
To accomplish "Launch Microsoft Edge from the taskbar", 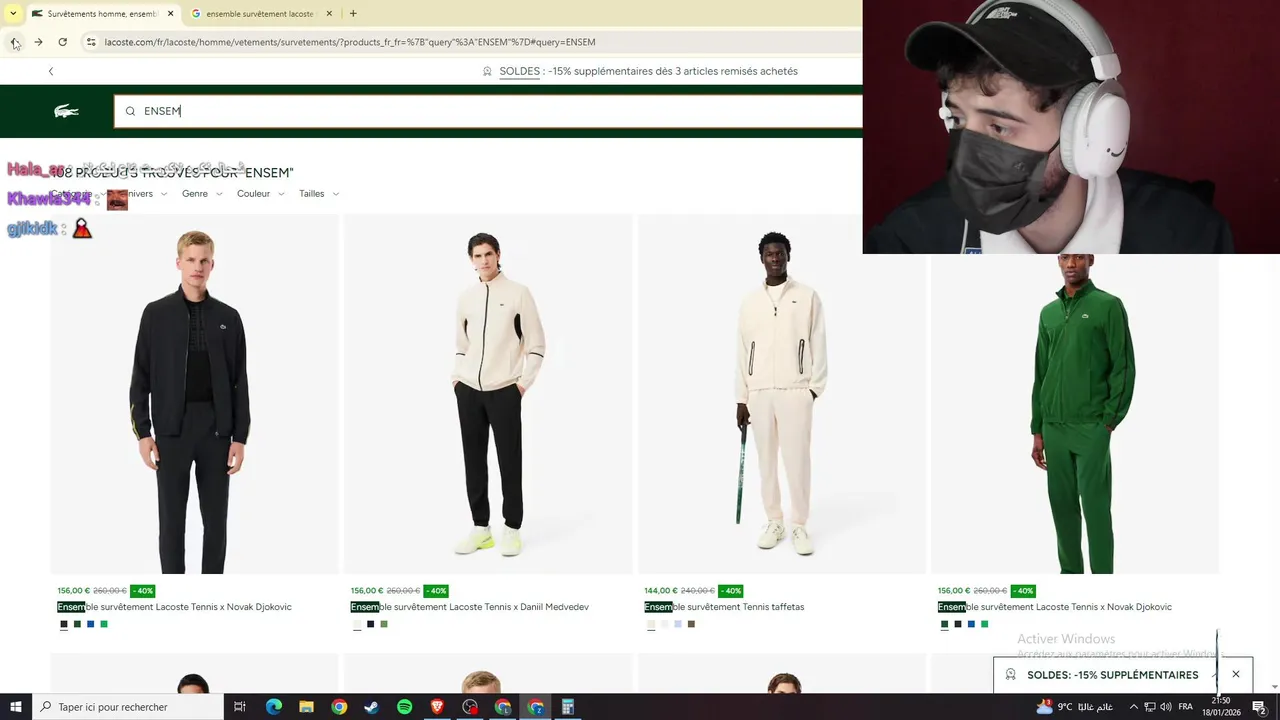I will tap(274, 707).
